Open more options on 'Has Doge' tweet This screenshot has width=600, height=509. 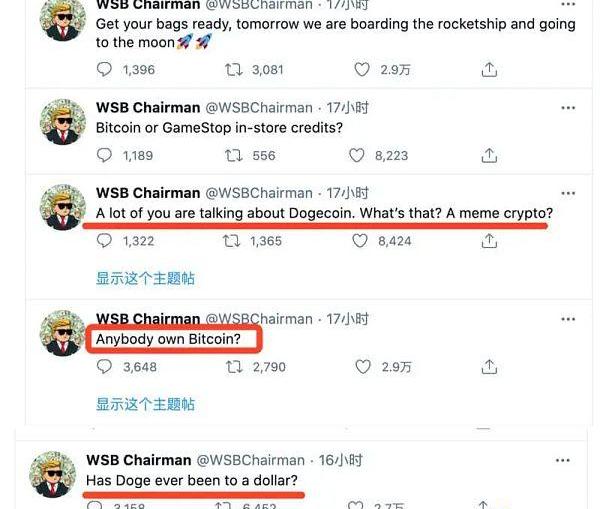click(562, 460)
